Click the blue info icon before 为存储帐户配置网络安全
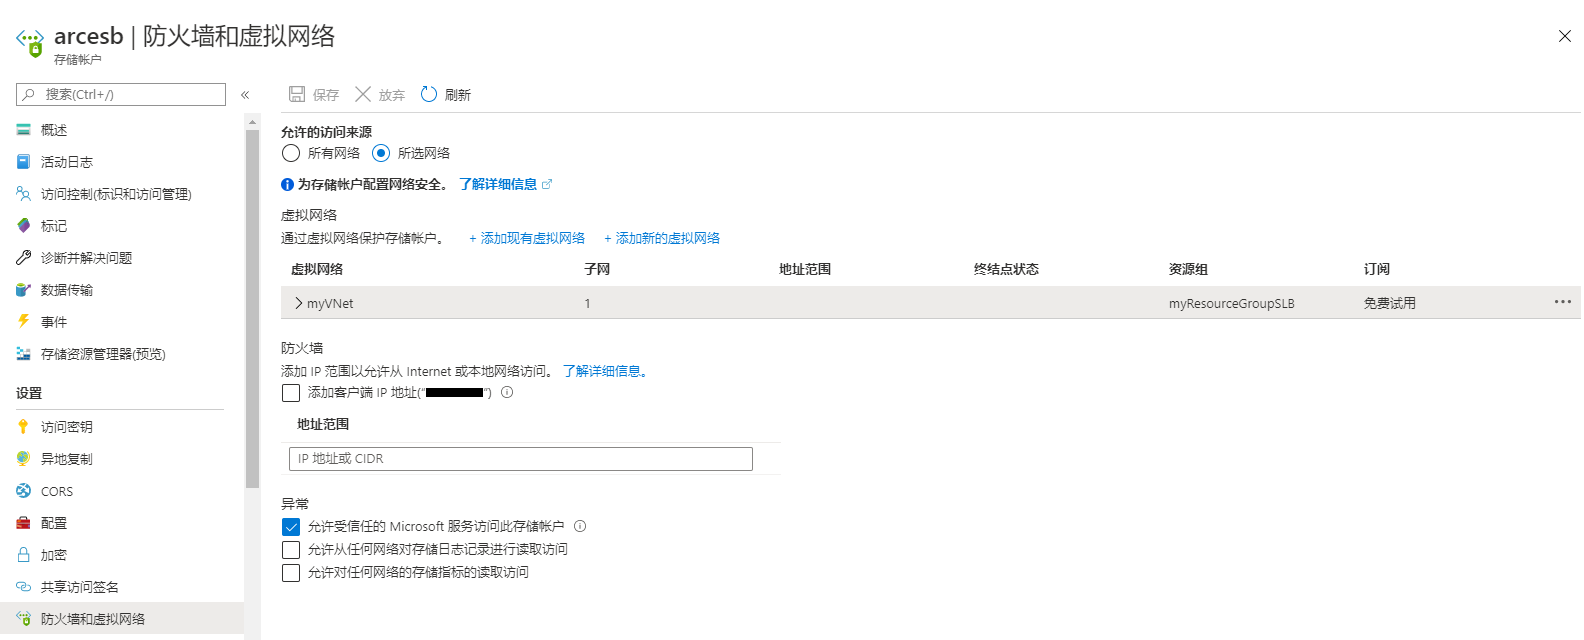The height and width of the screenshot is (640, 1584). (287, 184)
